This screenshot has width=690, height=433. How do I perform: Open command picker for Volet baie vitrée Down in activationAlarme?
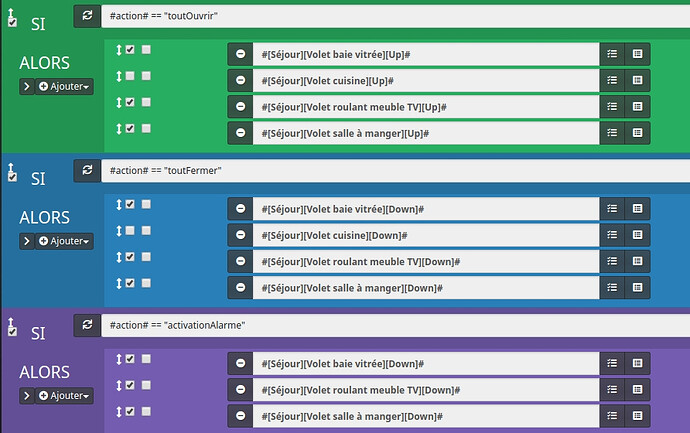(637, 363)
